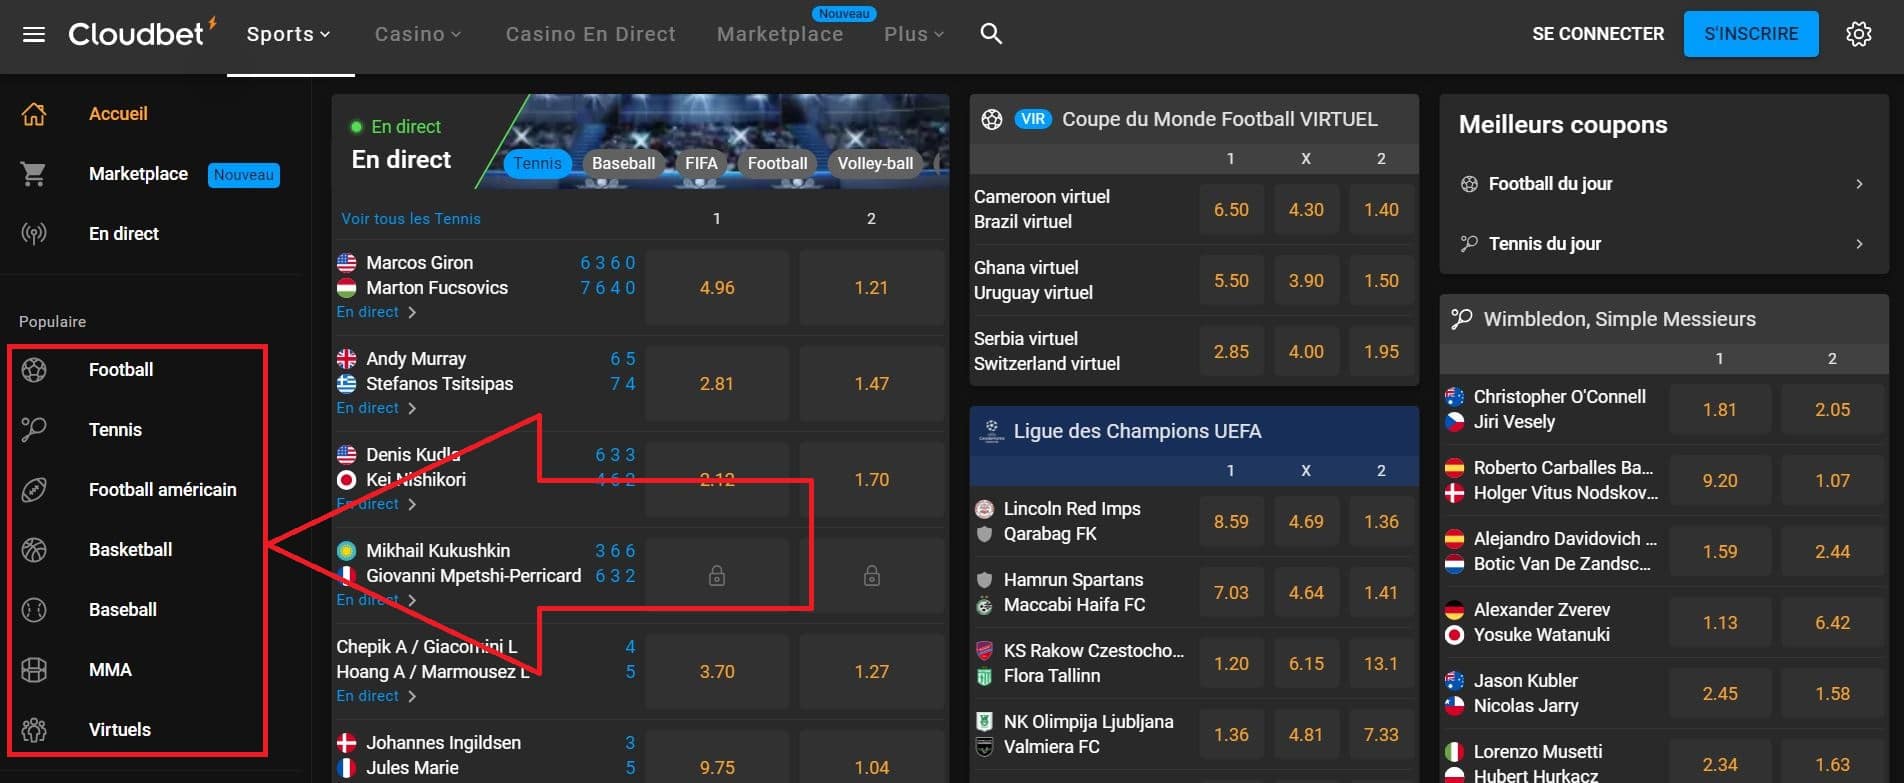This screenshot has width=1904, height=783.
Task: Click the S'INSCRIRE button
Action: [1751, 34]
